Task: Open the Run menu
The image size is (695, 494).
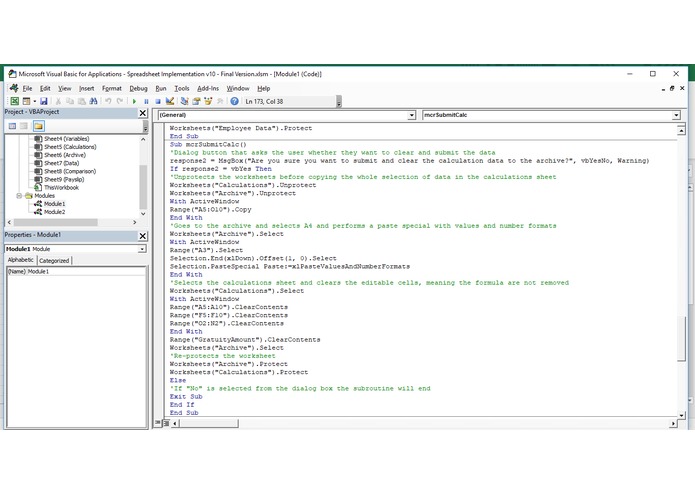Action: pos(161,89)
